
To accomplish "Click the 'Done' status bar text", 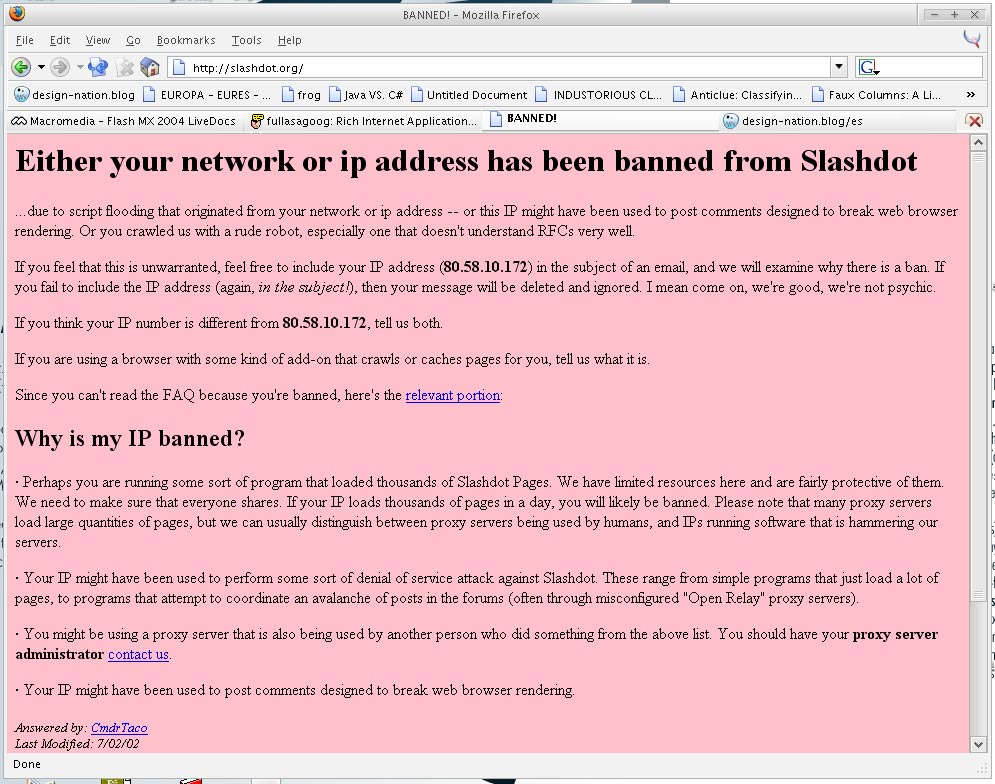I will (x=27, y=764).
